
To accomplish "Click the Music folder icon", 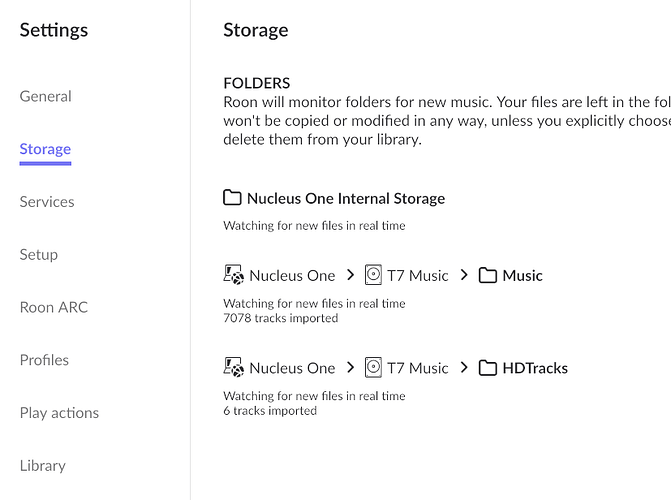I will coord(488,275).
